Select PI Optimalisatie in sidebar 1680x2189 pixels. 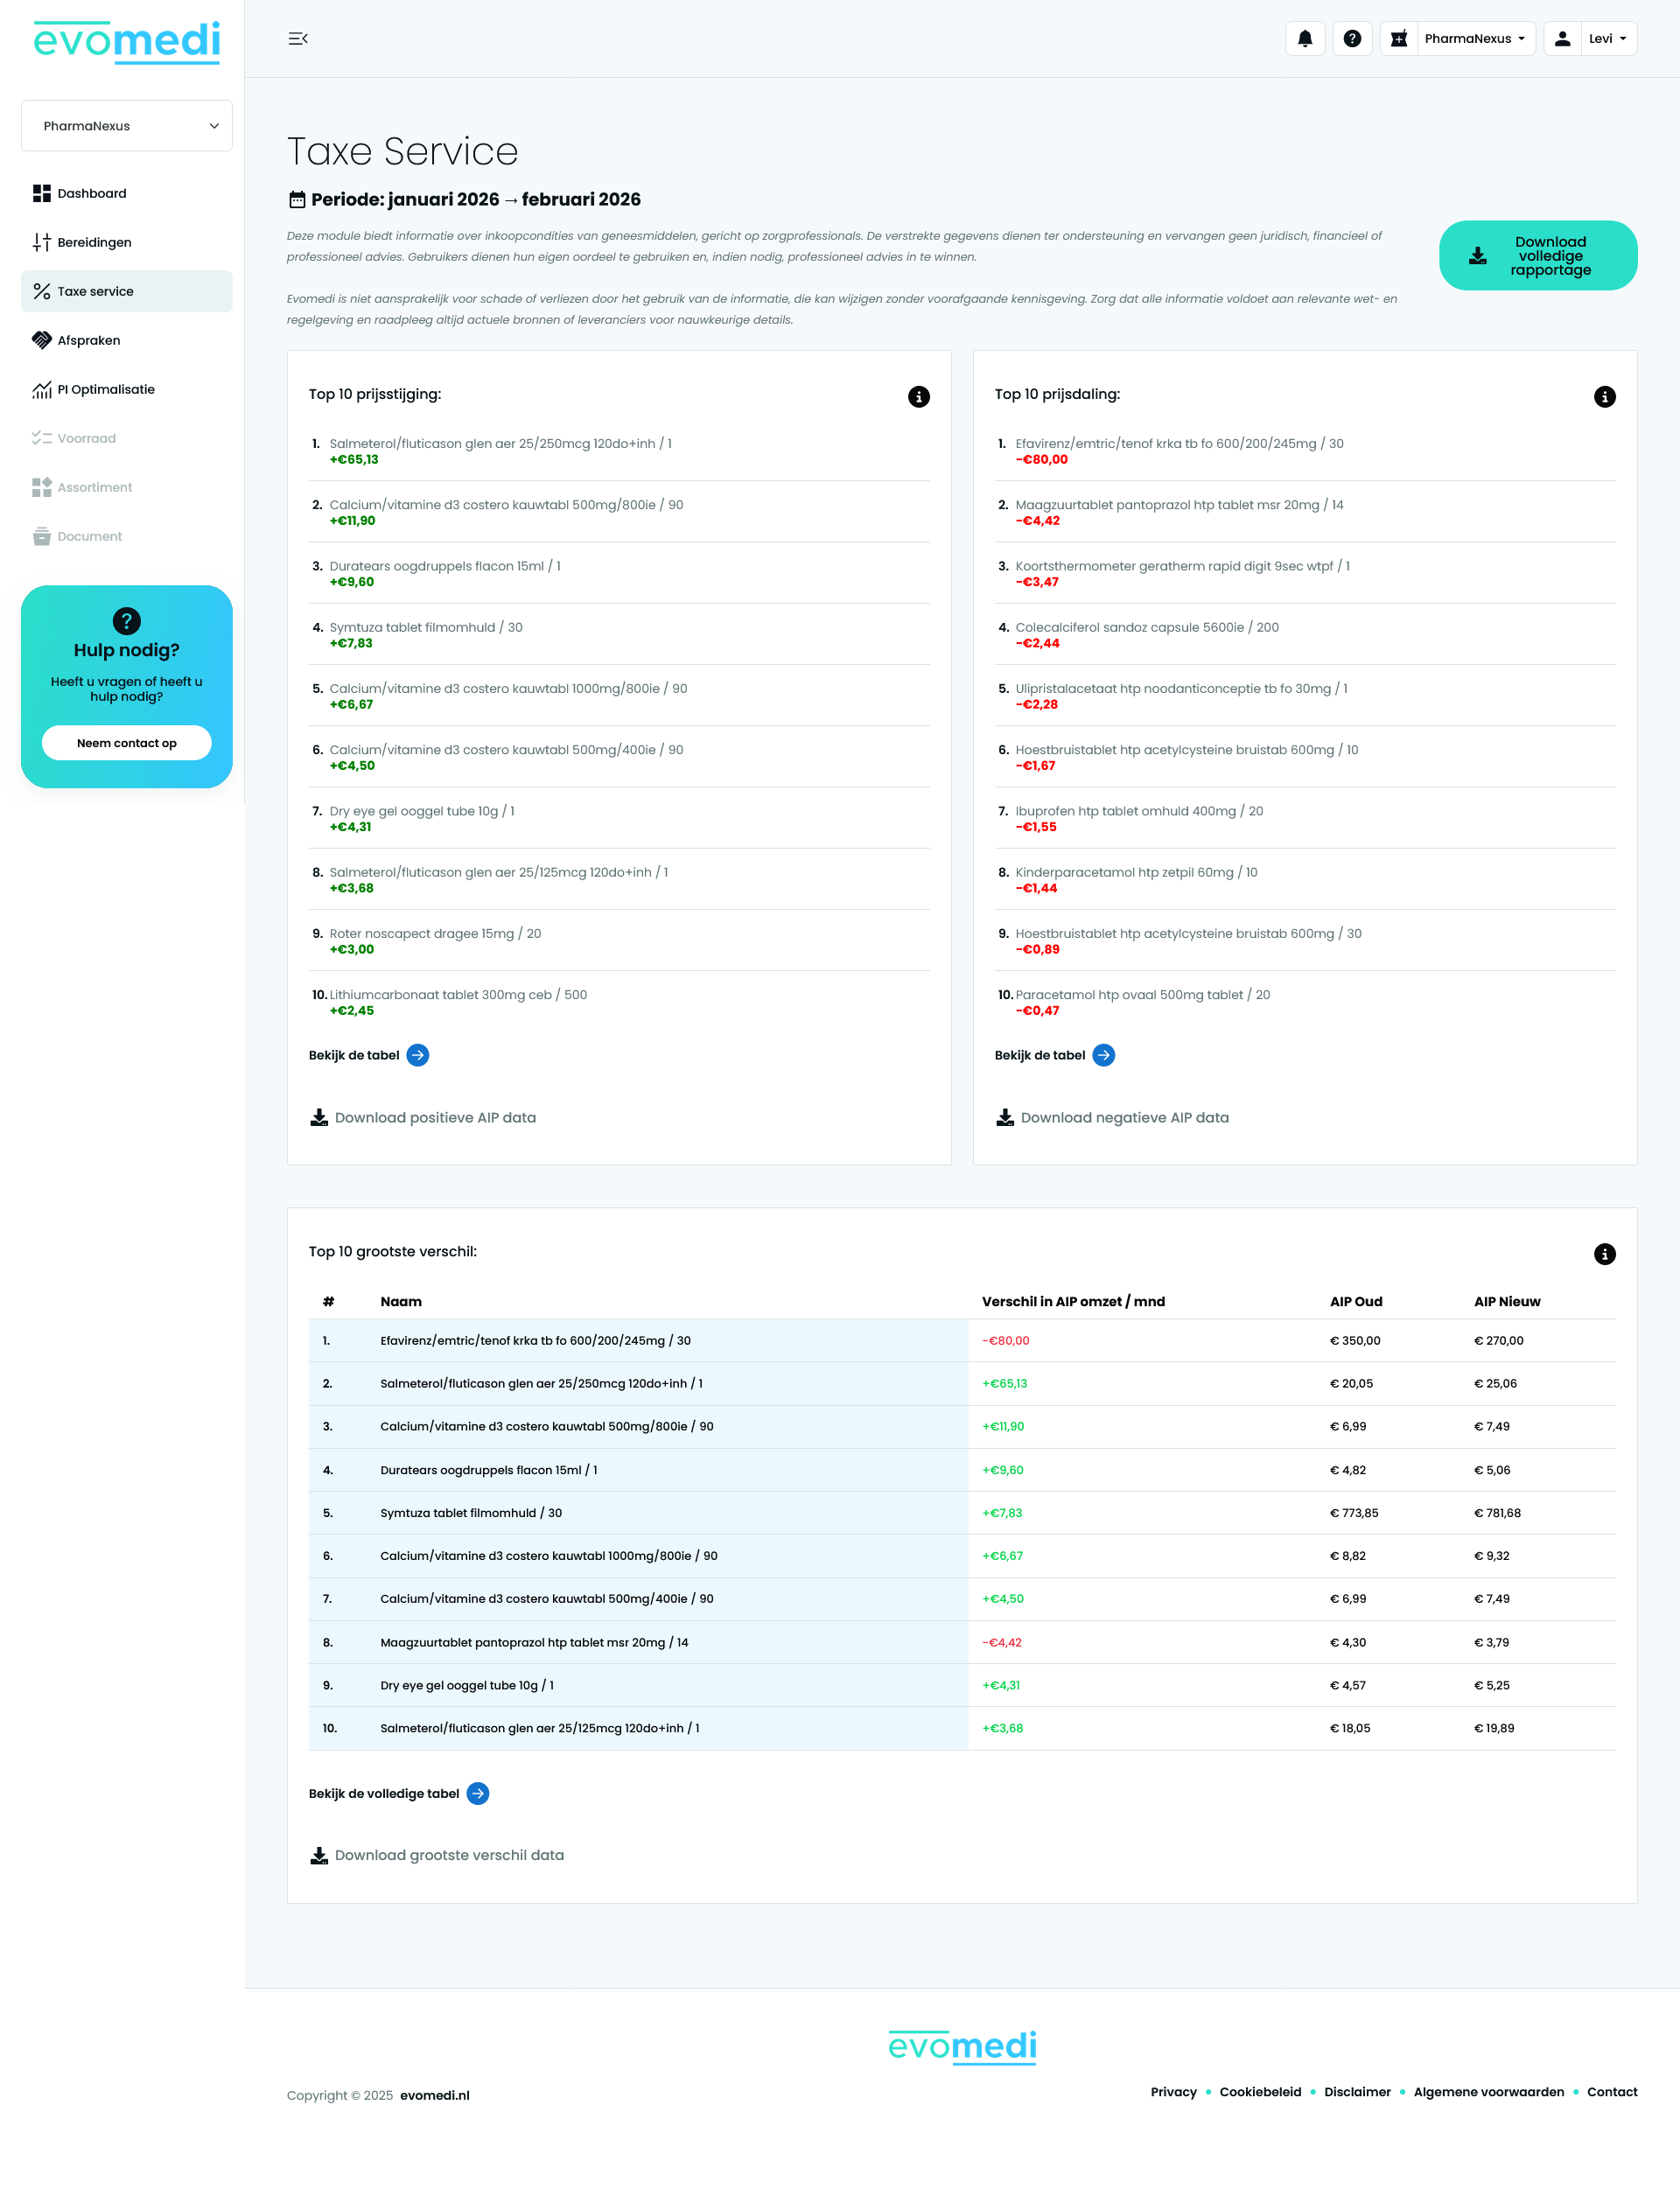[106, 390]
